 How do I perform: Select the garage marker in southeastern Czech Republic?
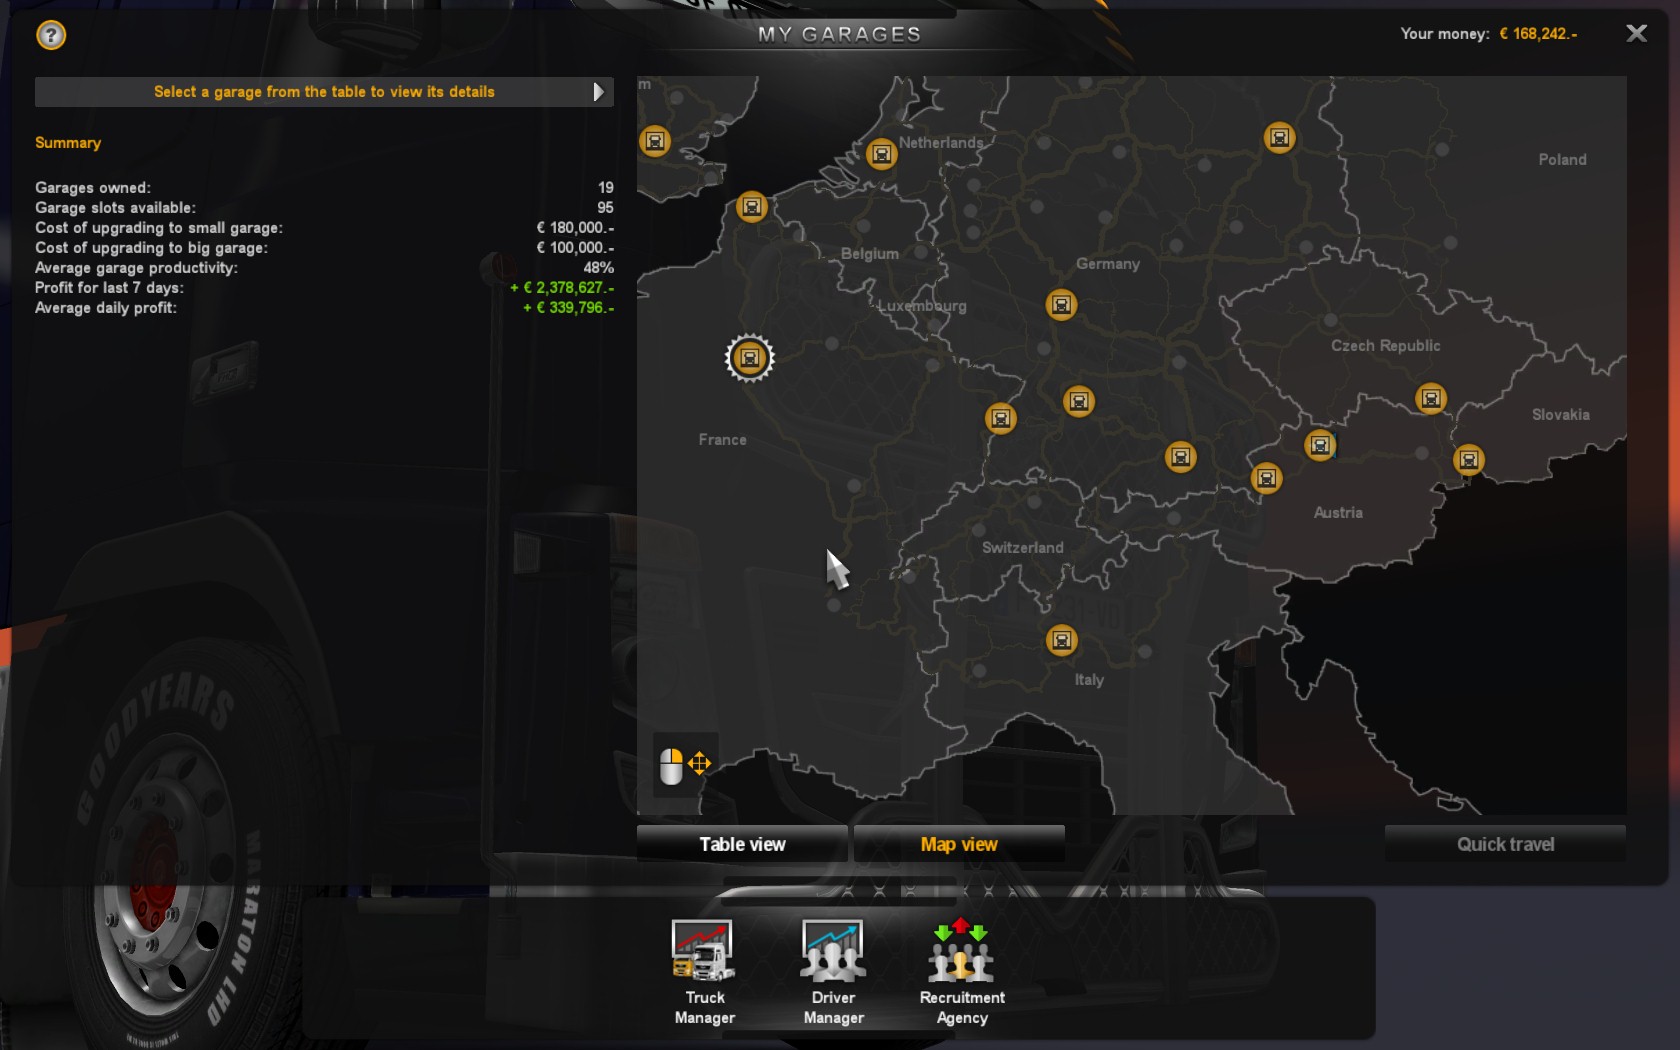pyautogui.click(x=1431, y=399)
